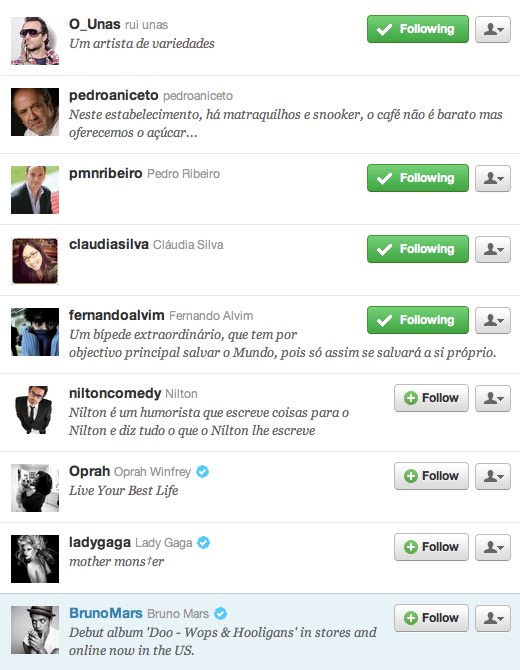Follow Lady Gaga
This screenshot has width=520, height=670.
(431, 547)
